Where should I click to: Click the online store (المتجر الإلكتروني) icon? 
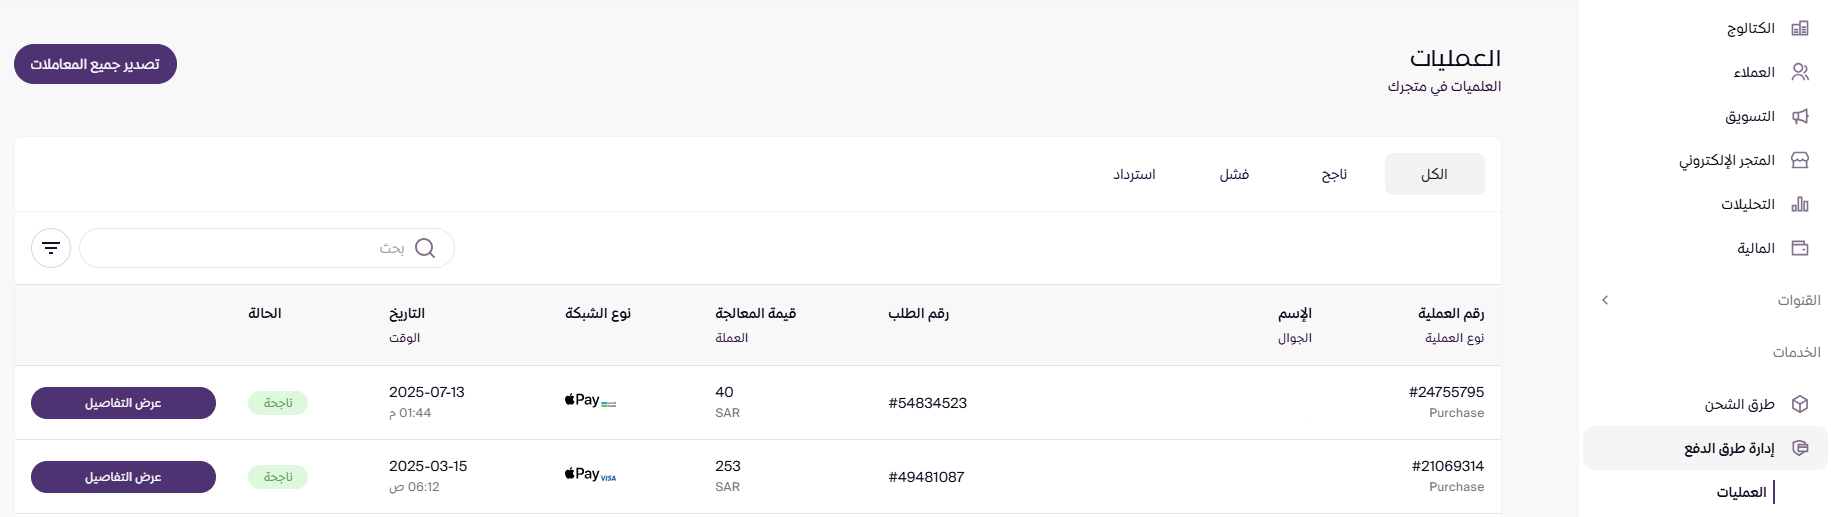1800,160
